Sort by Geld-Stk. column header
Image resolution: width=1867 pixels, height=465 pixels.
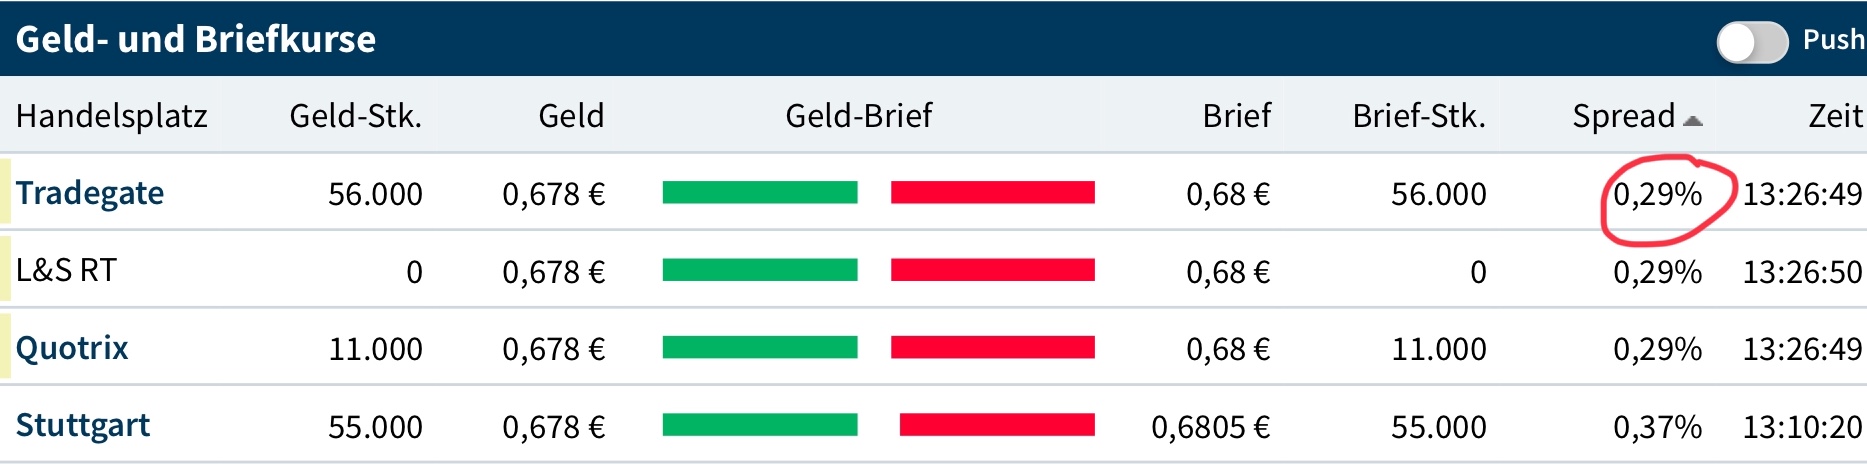point(355,116)
